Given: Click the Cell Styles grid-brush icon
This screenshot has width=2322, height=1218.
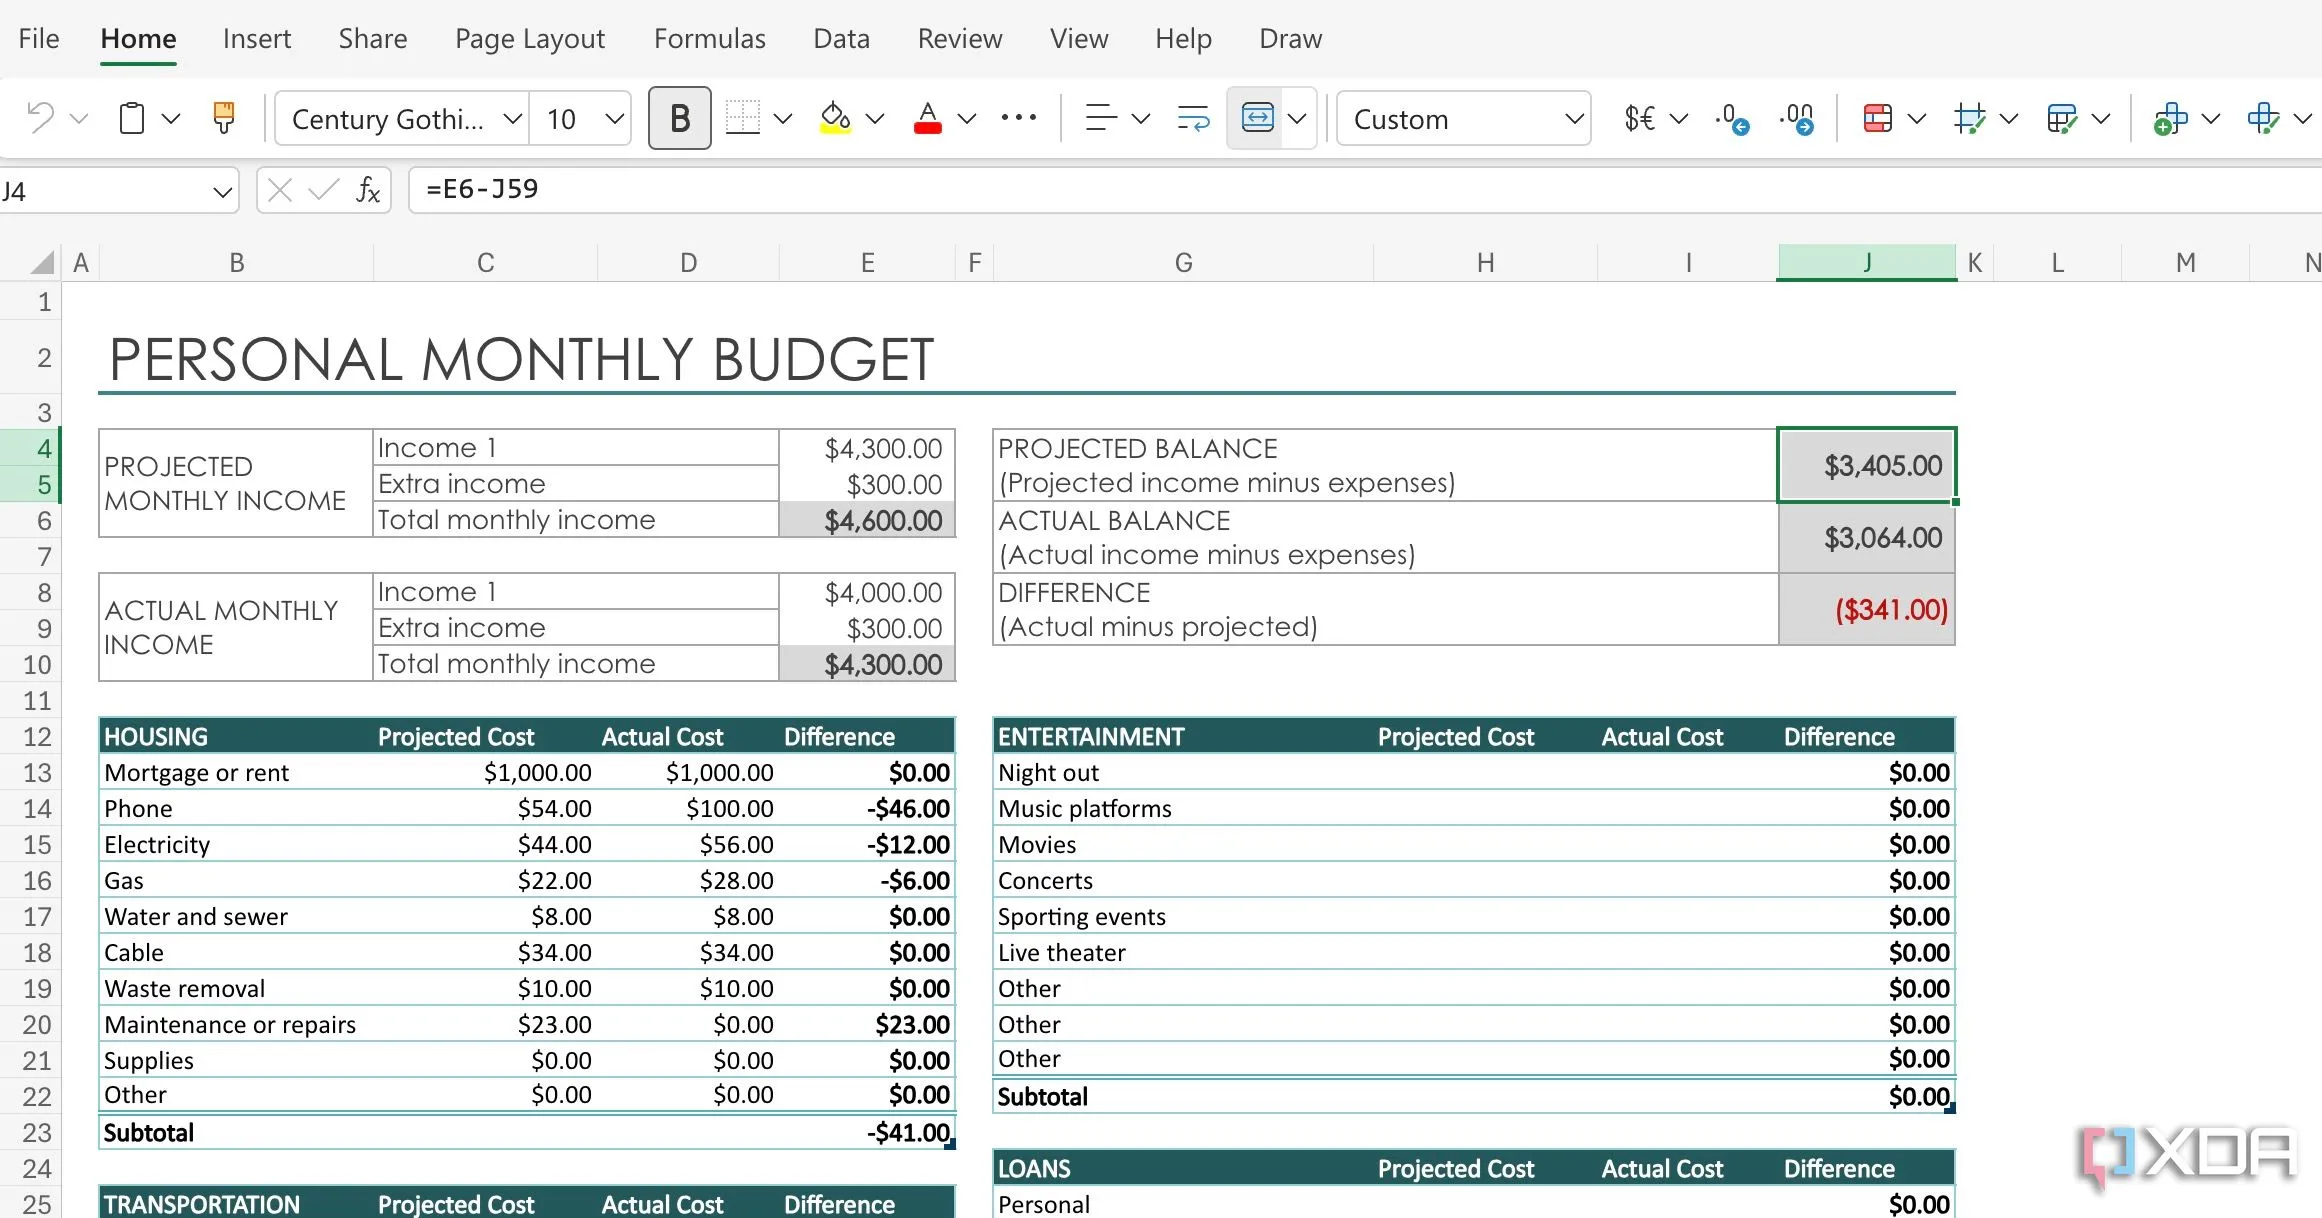Looking at the screenshot, I should tap(1969, 118).
